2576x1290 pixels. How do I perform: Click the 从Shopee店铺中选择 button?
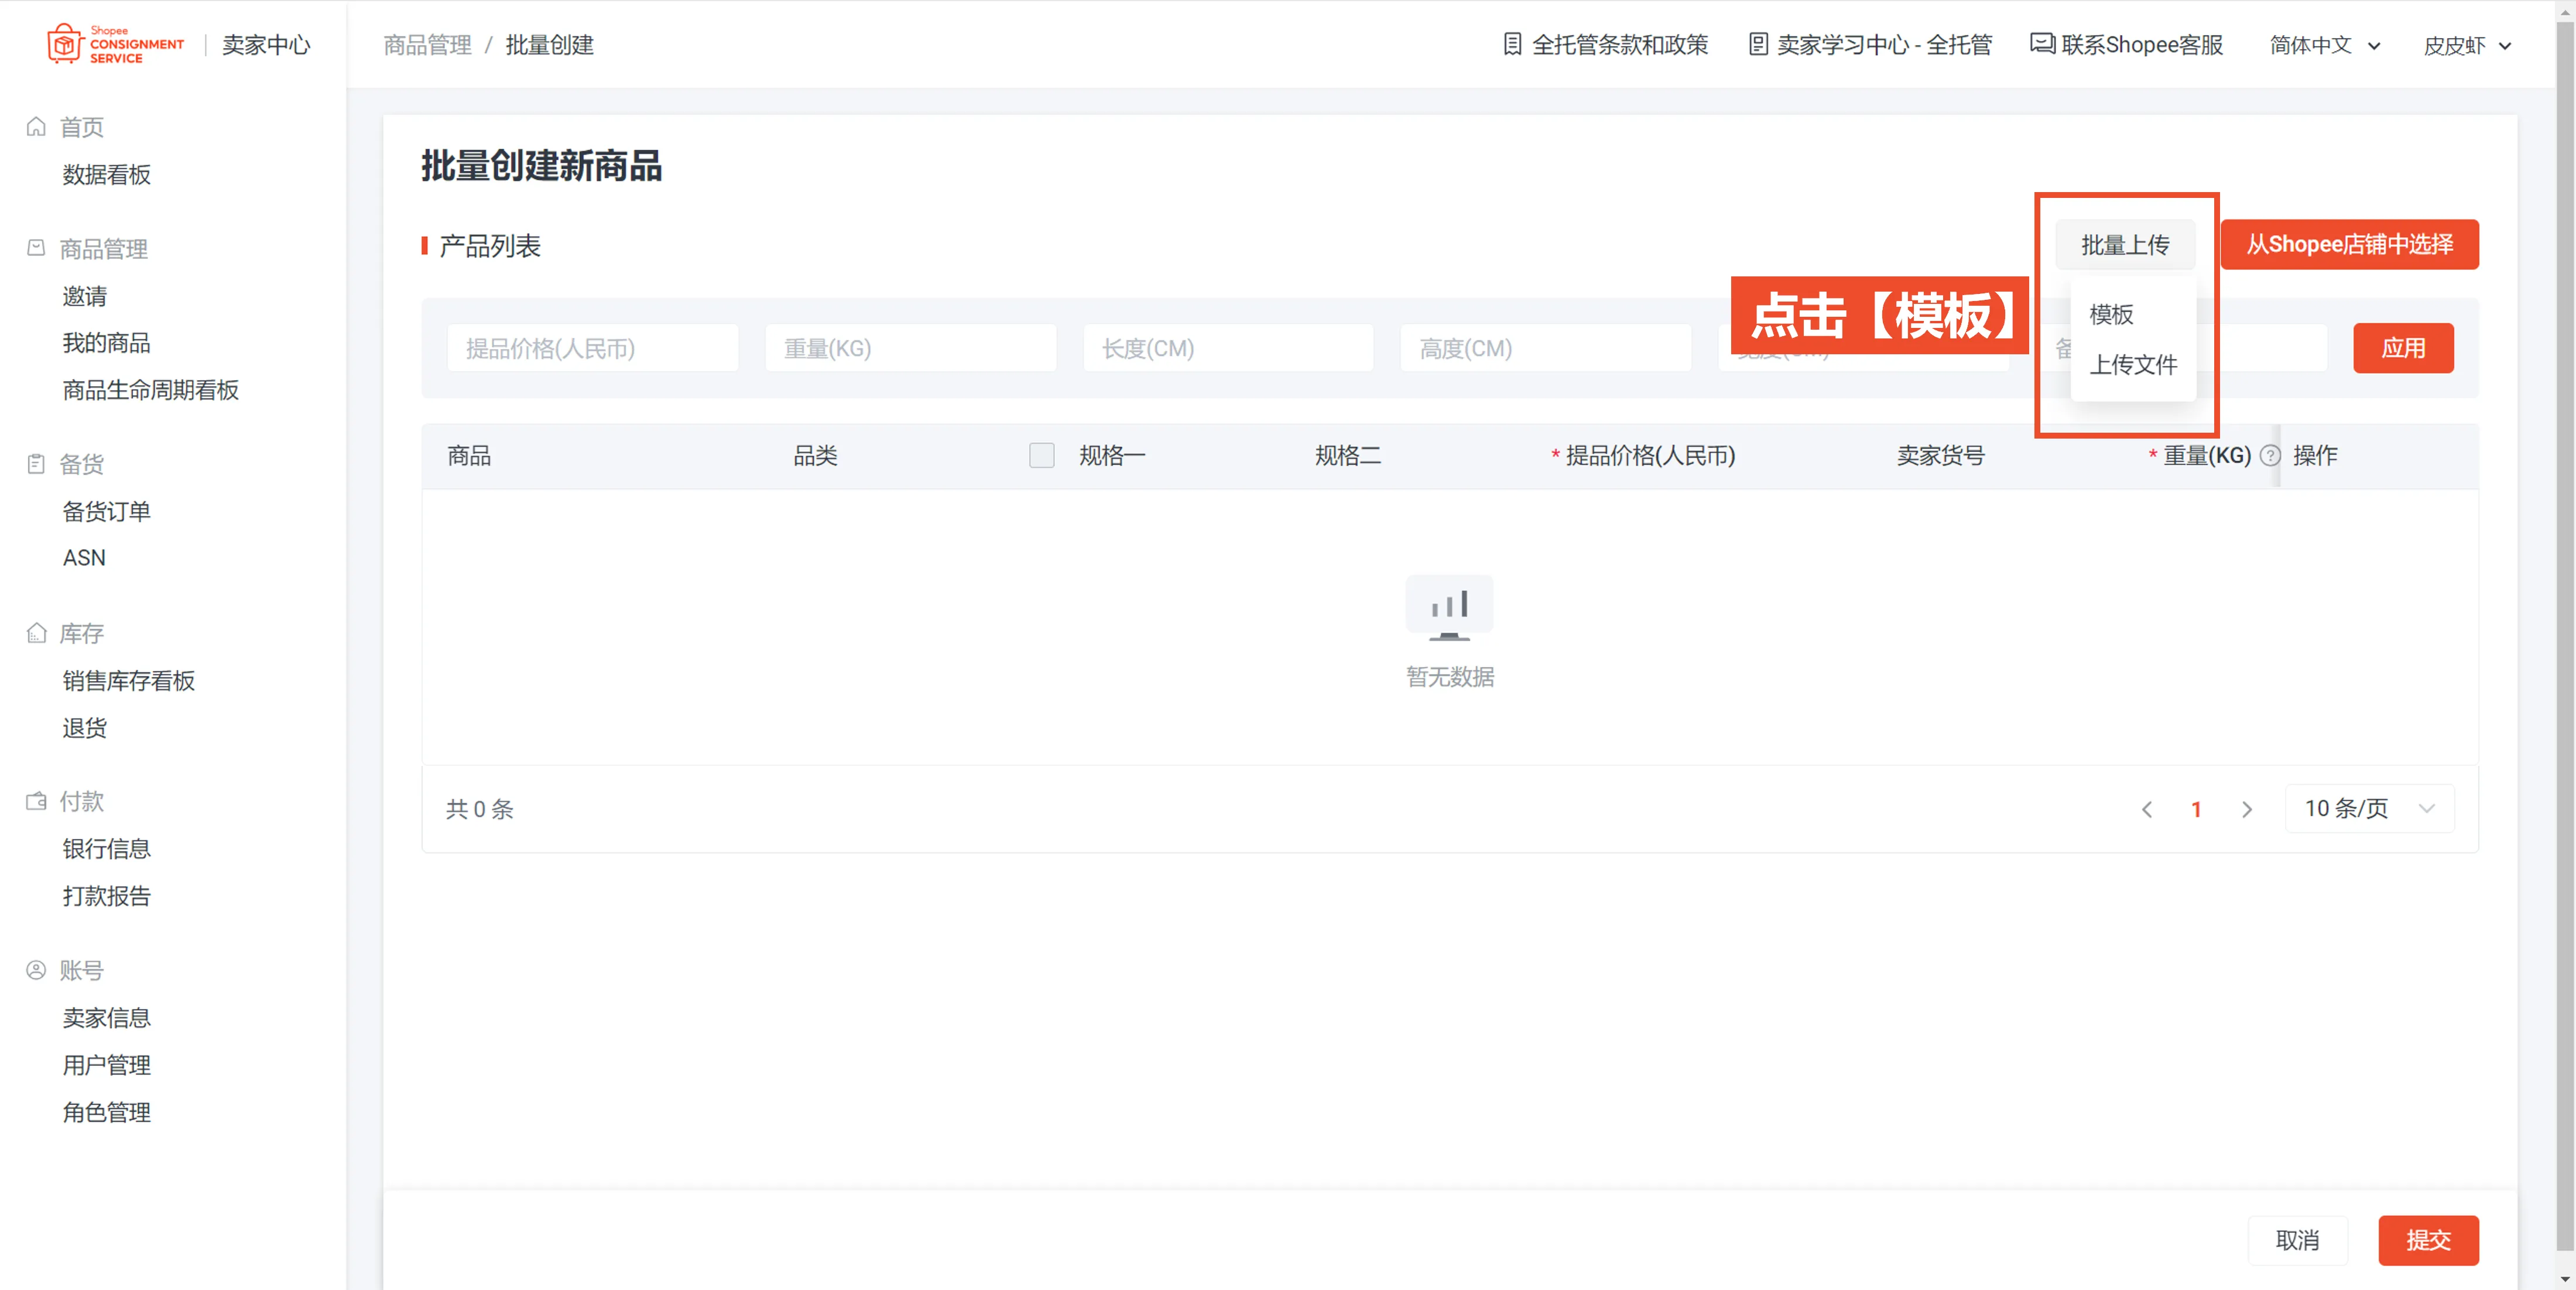[x=2350, y=244]
